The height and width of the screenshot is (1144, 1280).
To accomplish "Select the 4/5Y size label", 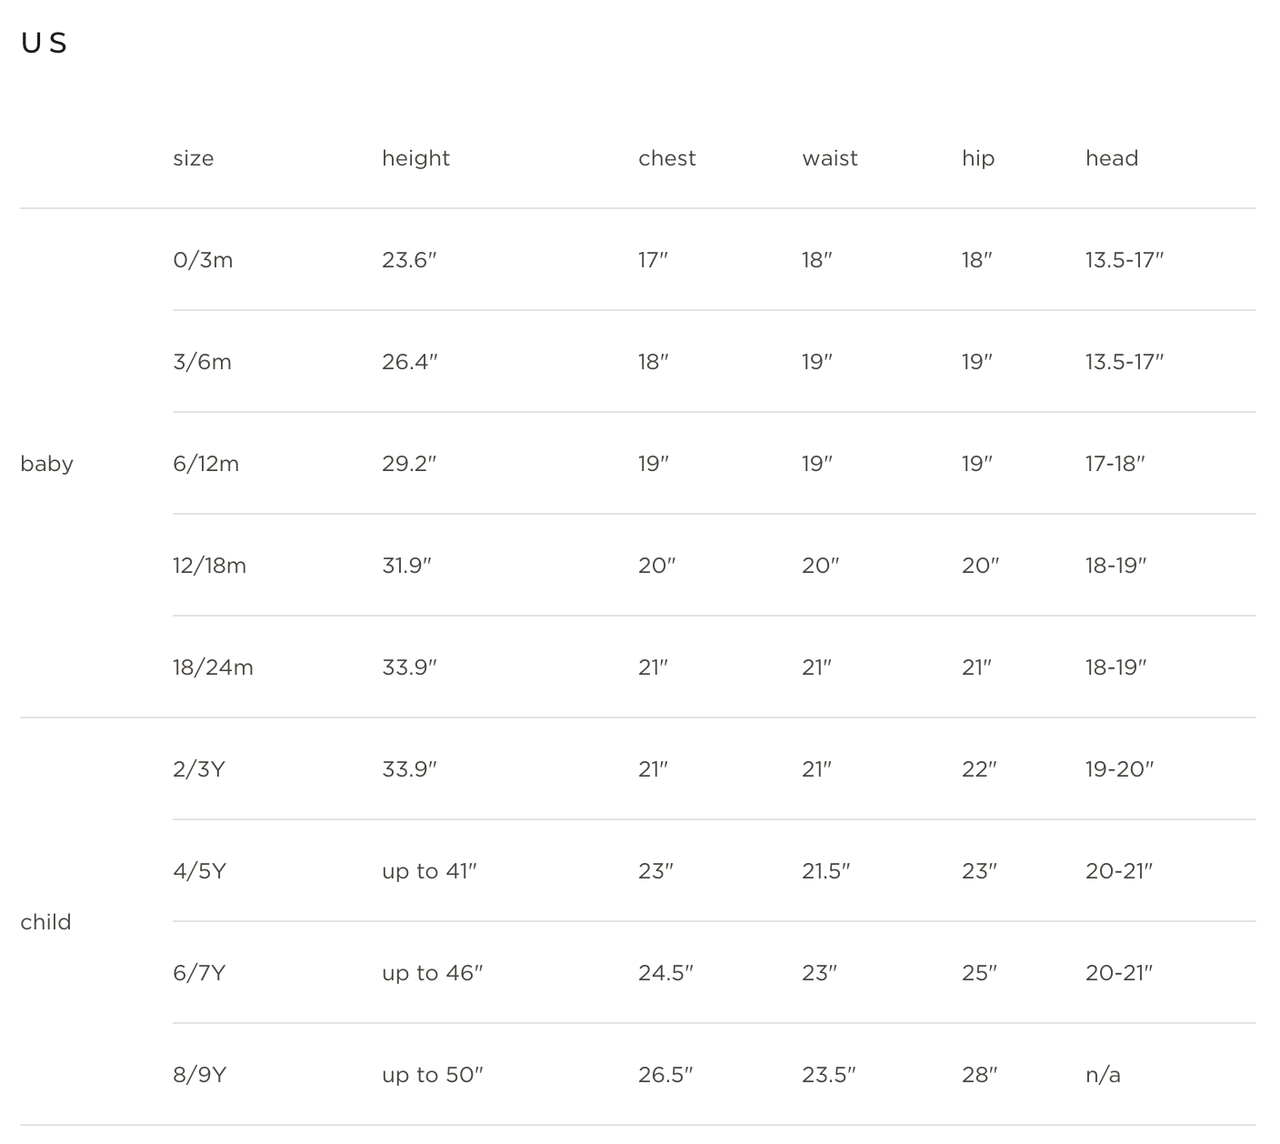I will click(199, 872).
